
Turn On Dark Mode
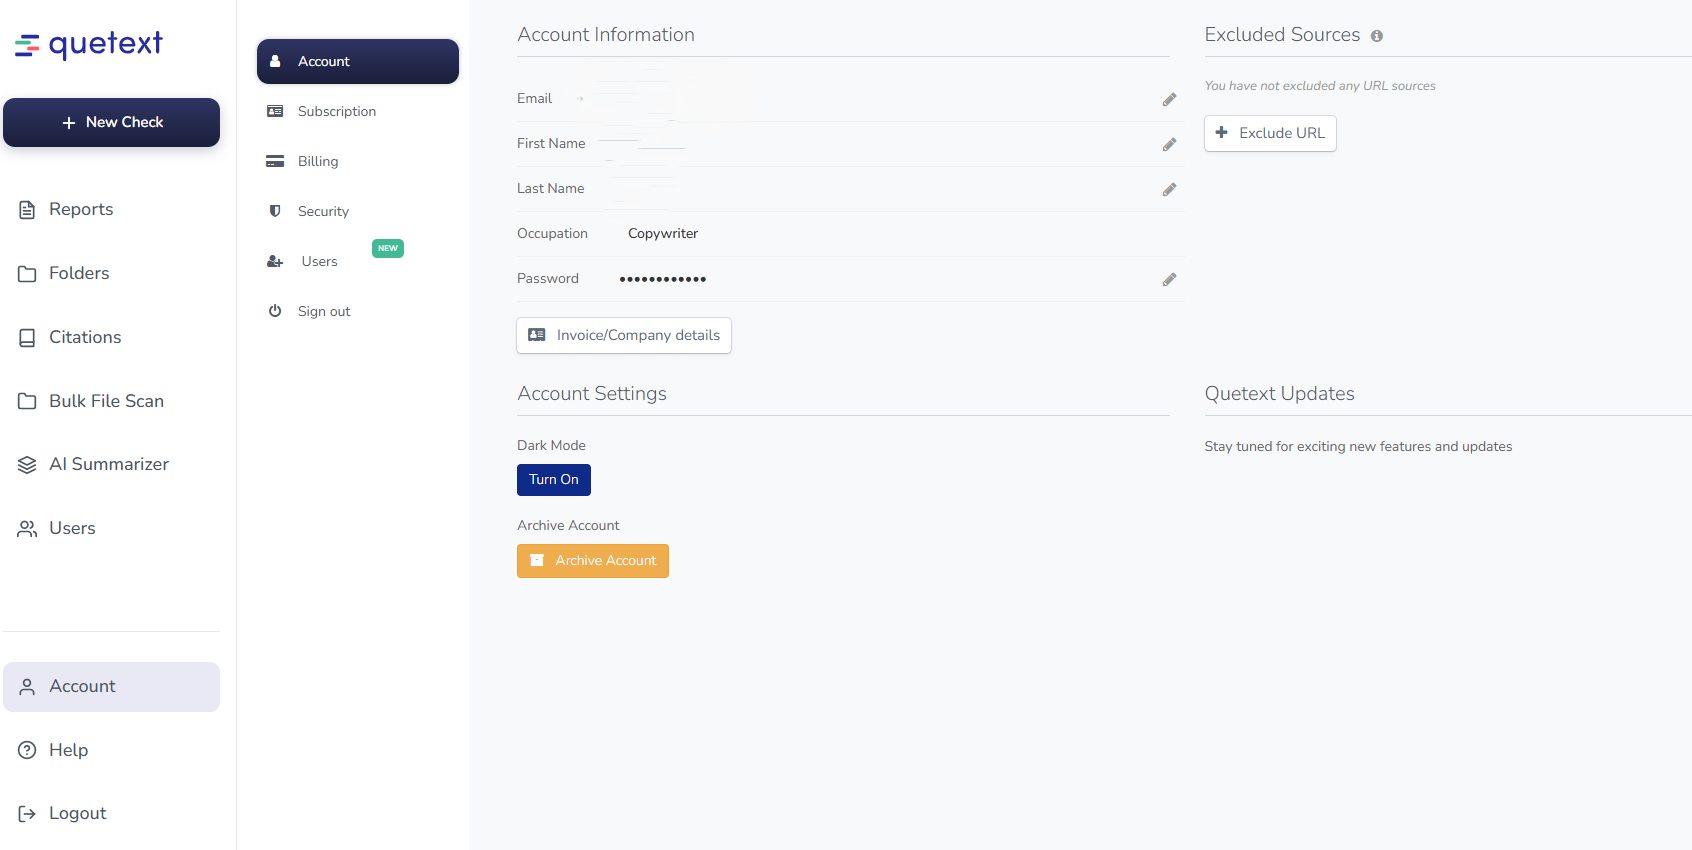pos(553,480)
